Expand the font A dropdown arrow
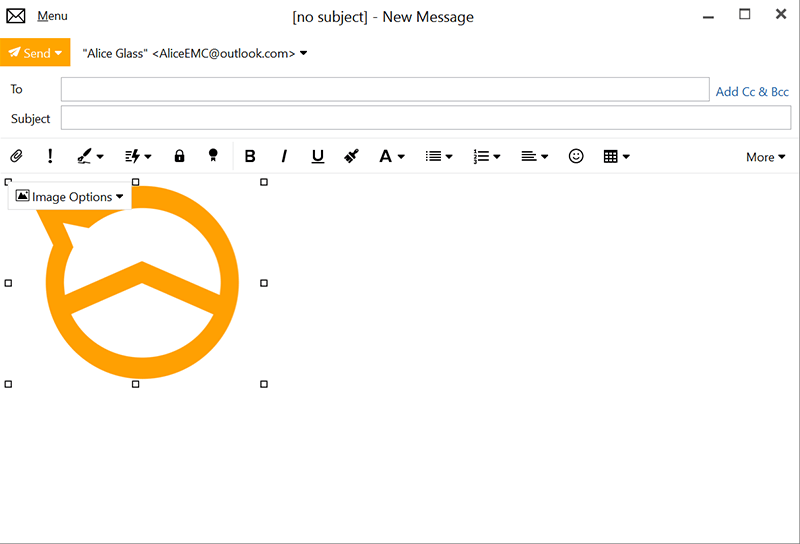Viewport: 800px width, 544px height. tap(402, 157)
